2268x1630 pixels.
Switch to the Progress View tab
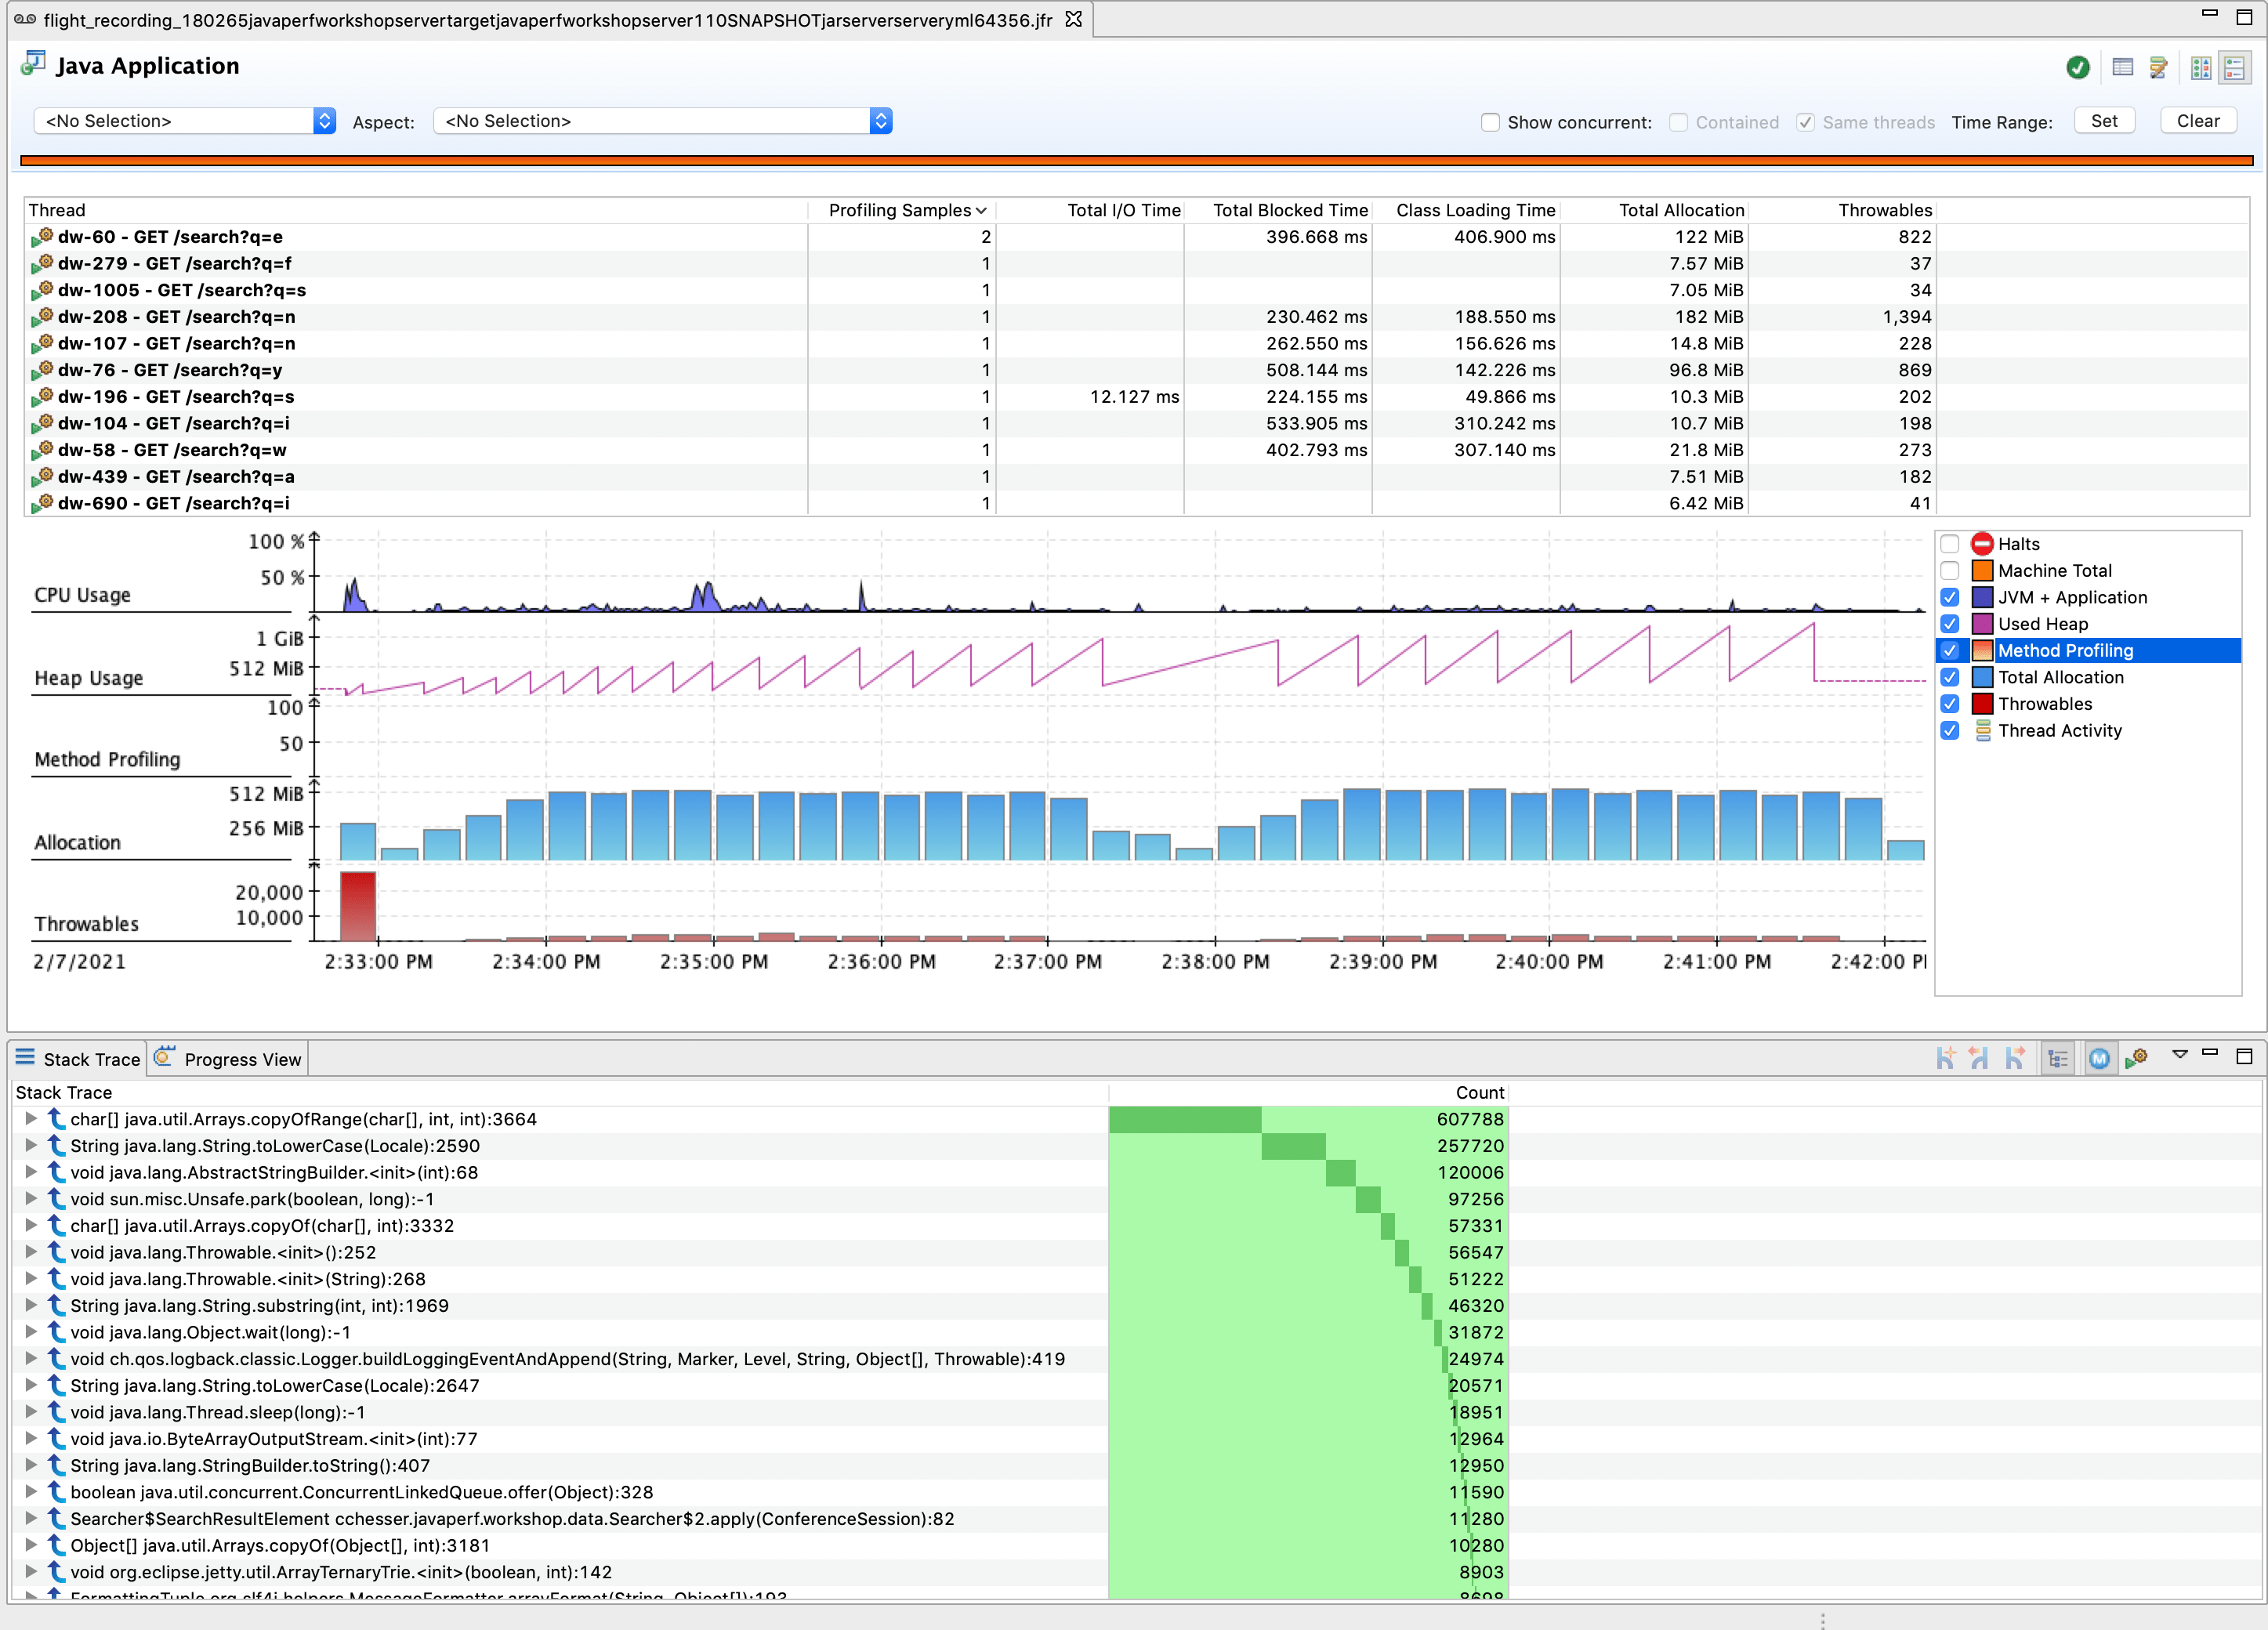click(x=242, y=1058)
